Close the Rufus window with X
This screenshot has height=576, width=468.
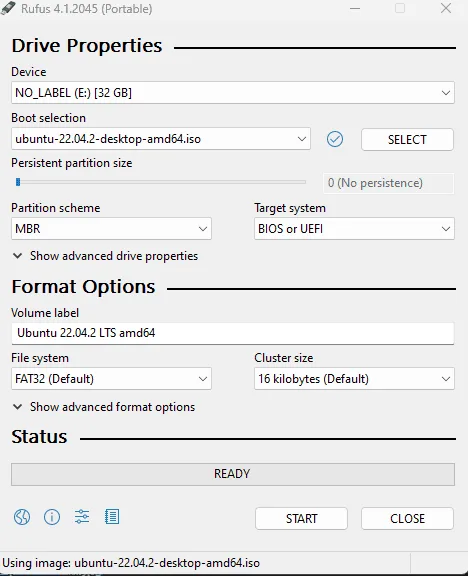click(446, 8)
